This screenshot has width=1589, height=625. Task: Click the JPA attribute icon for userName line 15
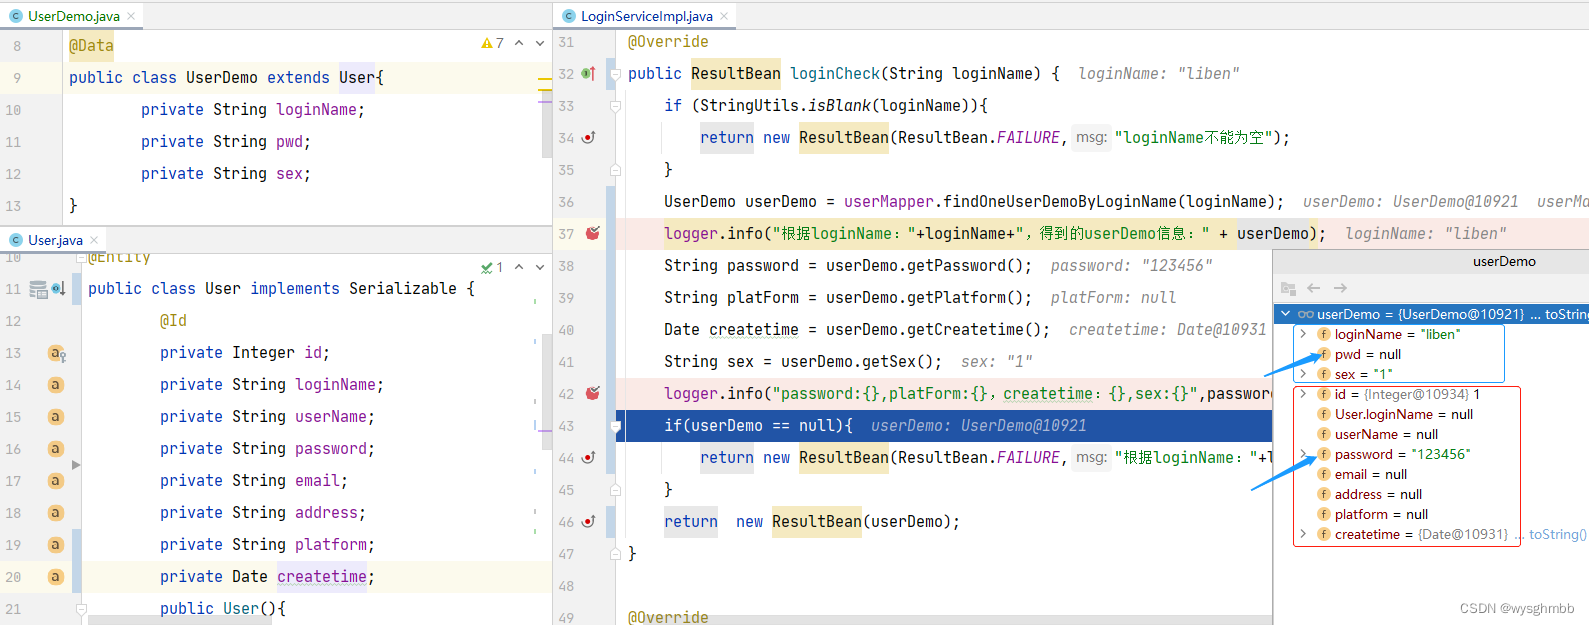56,417
